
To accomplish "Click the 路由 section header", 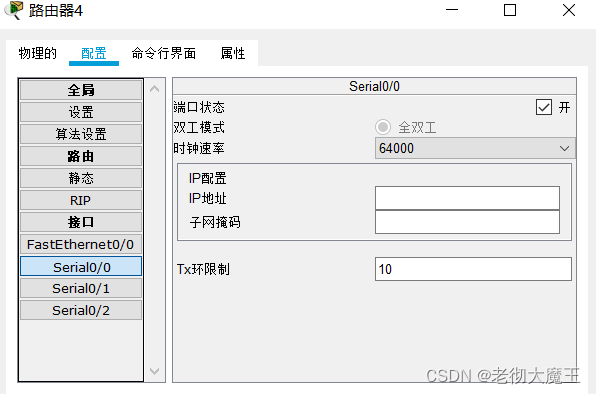I will pyautogui.click(x=81, y=156).
